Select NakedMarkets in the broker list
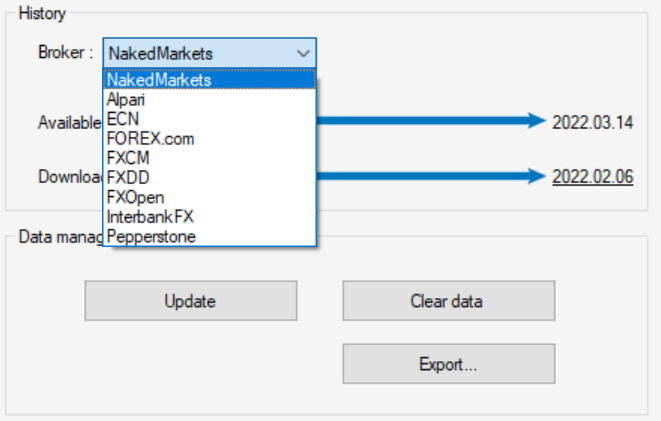This screenshot has height=421, width=661. point(210,80)
